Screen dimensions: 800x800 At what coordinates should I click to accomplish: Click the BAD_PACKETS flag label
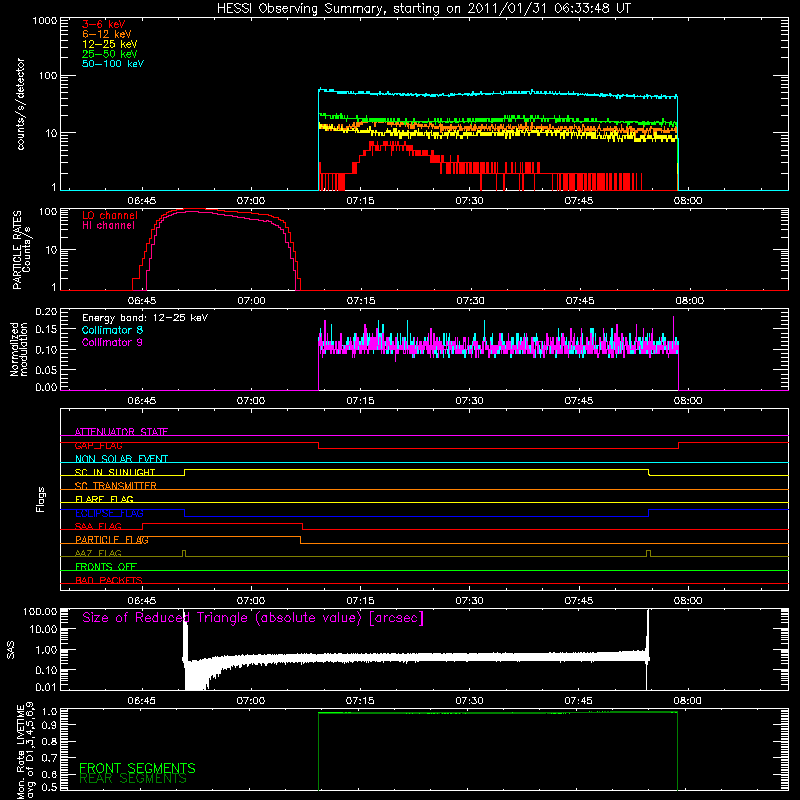tap(109, 581)
